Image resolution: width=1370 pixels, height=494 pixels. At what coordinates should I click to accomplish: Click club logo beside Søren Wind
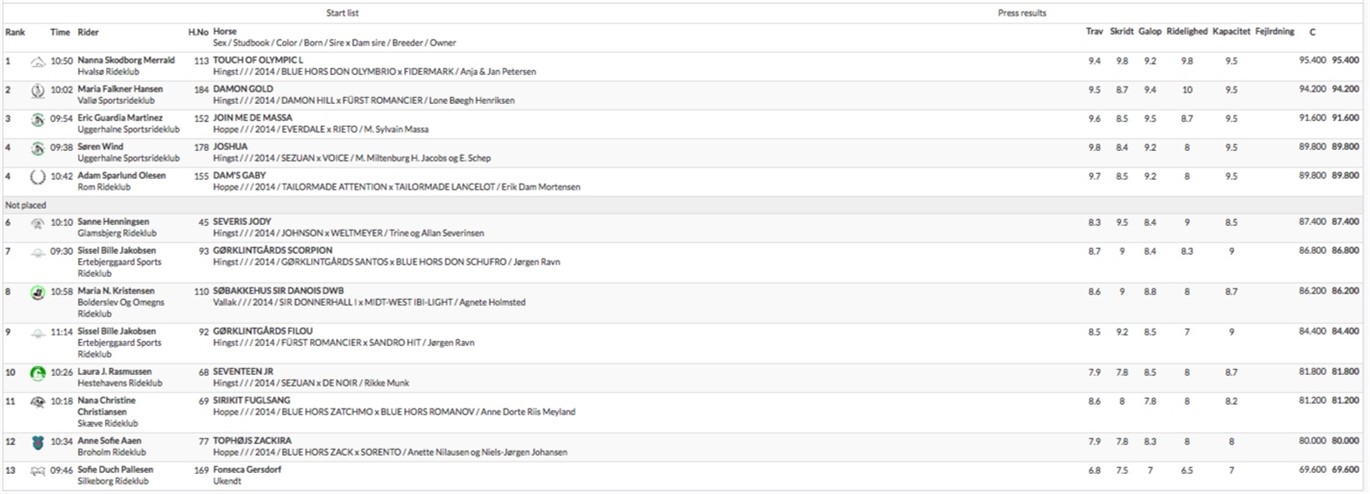[x=38, y=149]
